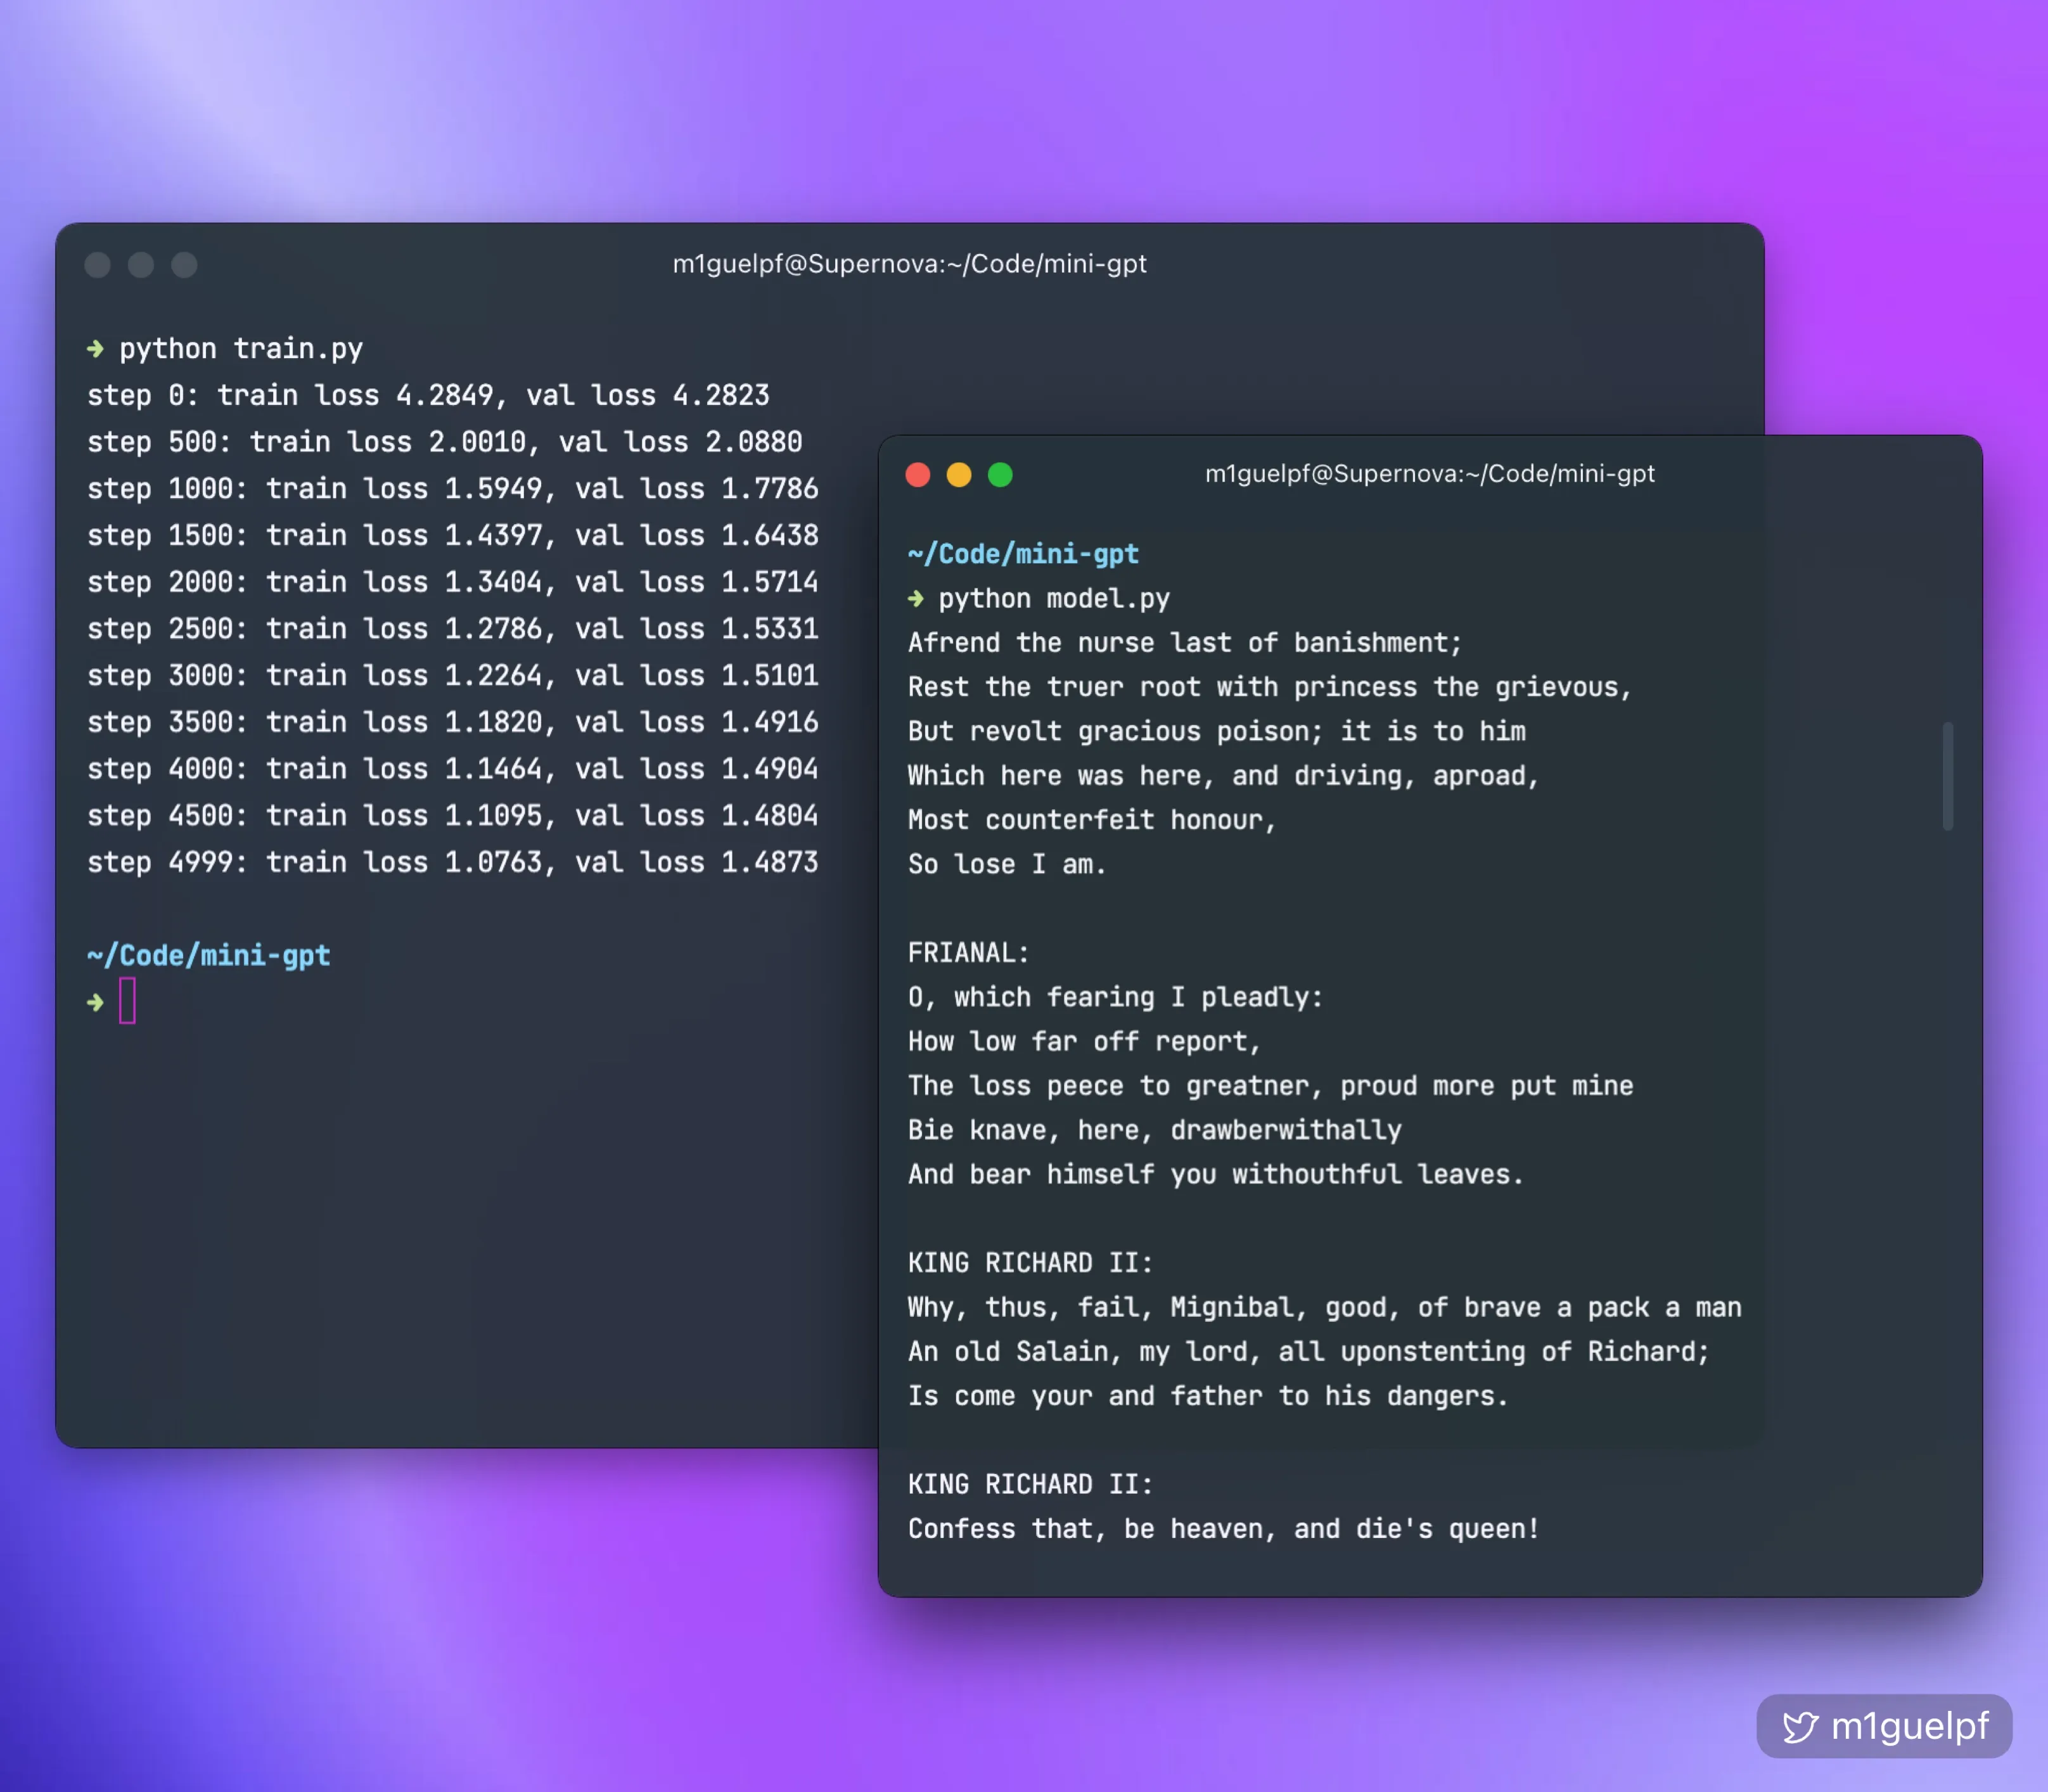Image resolution: width=2048 pixels, height=1792 pixels.
Task: Maximize front terminal using green button
Action: [1000, 475]
